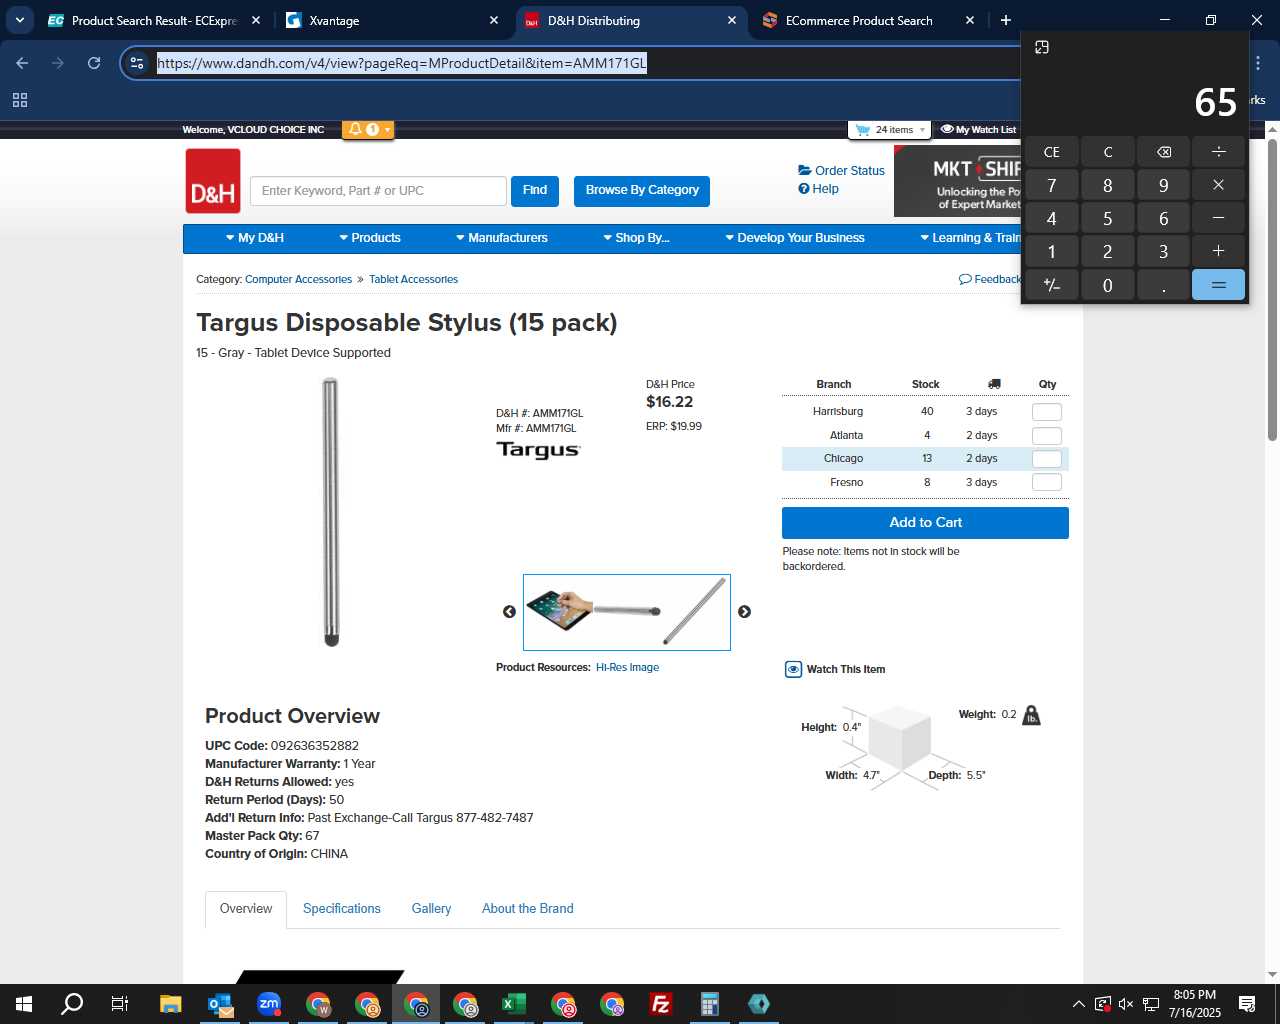The width and height of the screenshot is (1280, 1024).
Task: Click the Harrisburg quantity field
Action: (1047, 412)
